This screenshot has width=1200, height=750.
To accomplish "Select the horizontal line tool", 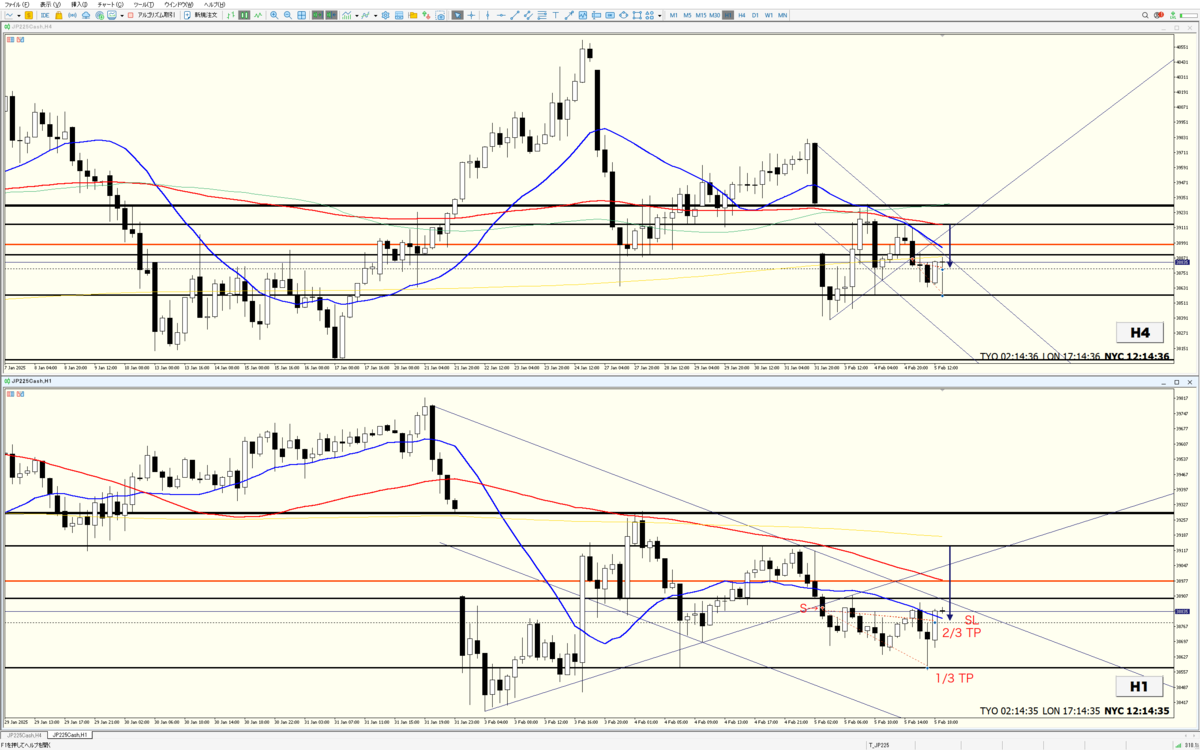I will tap(501, 15).
